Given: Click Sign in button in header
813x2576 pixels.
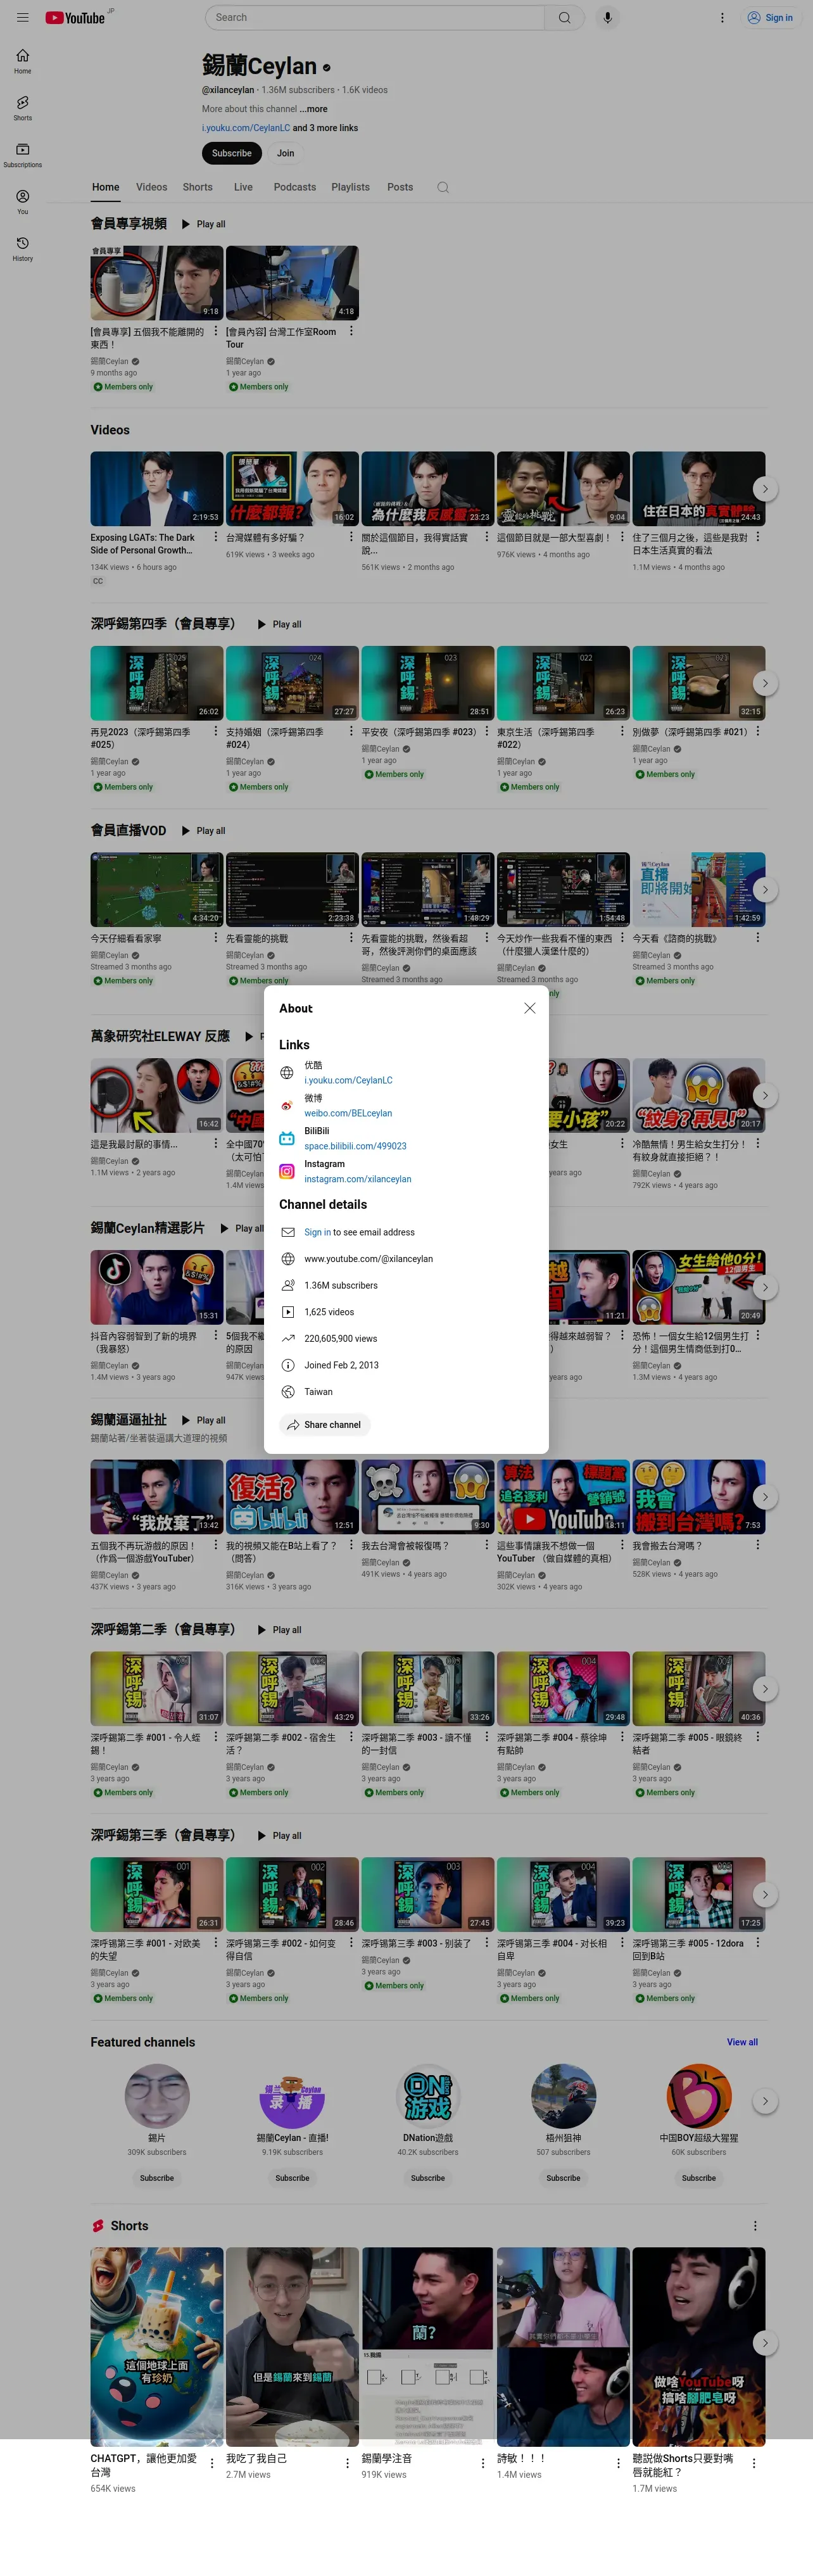Looking at the screenshot, I should pyautogui.click(x=770, y=17).
